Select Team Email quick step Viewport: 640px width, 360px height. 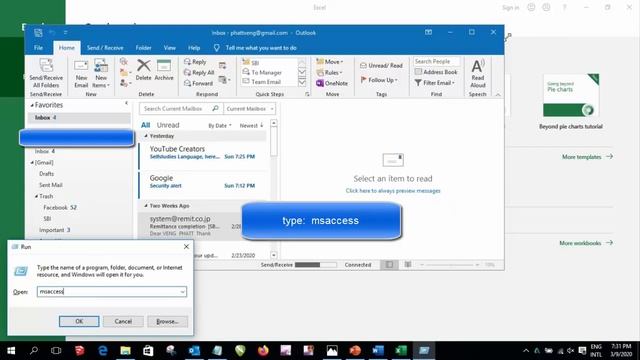(x=269, y=82)
